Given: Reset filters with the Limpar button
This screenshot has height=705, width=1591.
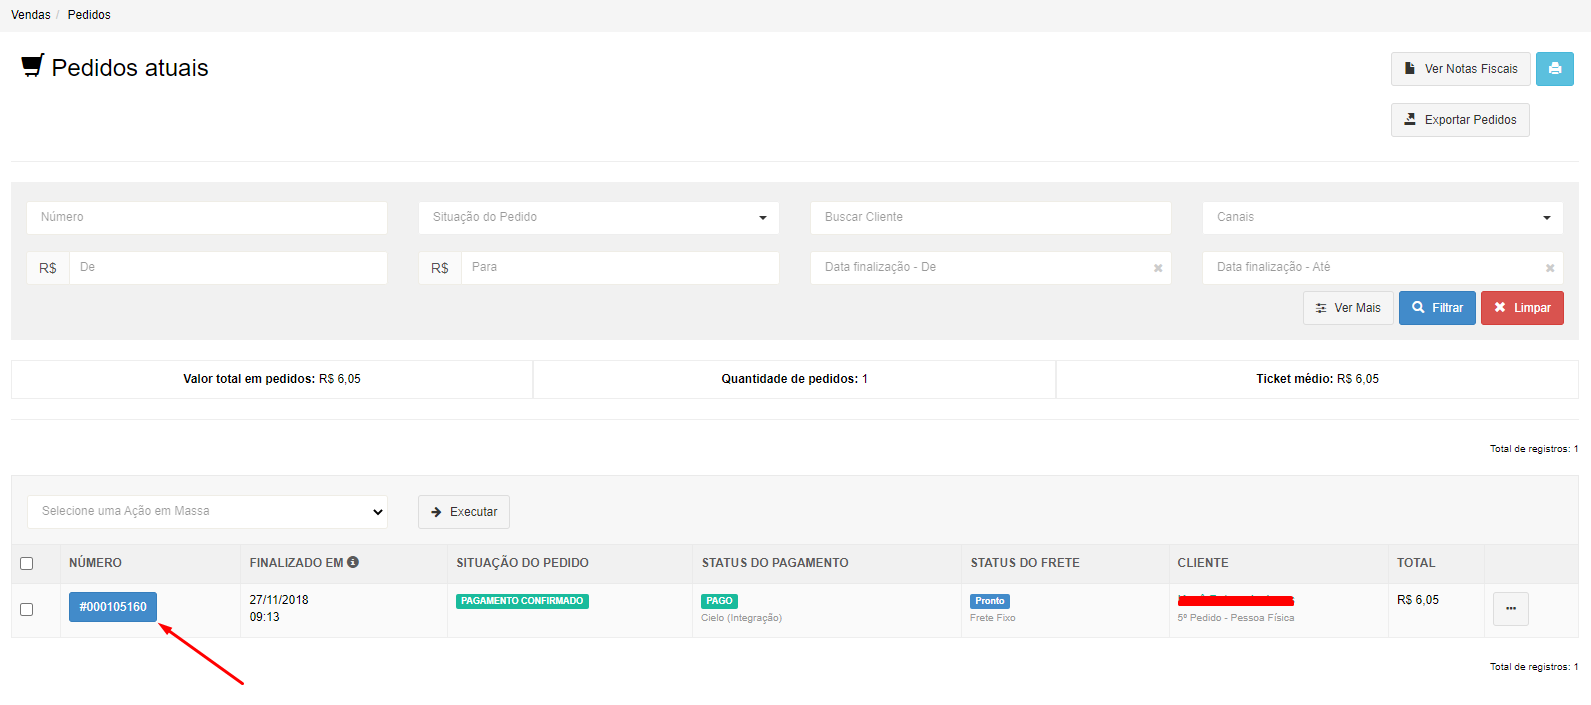Looking at the screenshot, I should click(1522, 308).
